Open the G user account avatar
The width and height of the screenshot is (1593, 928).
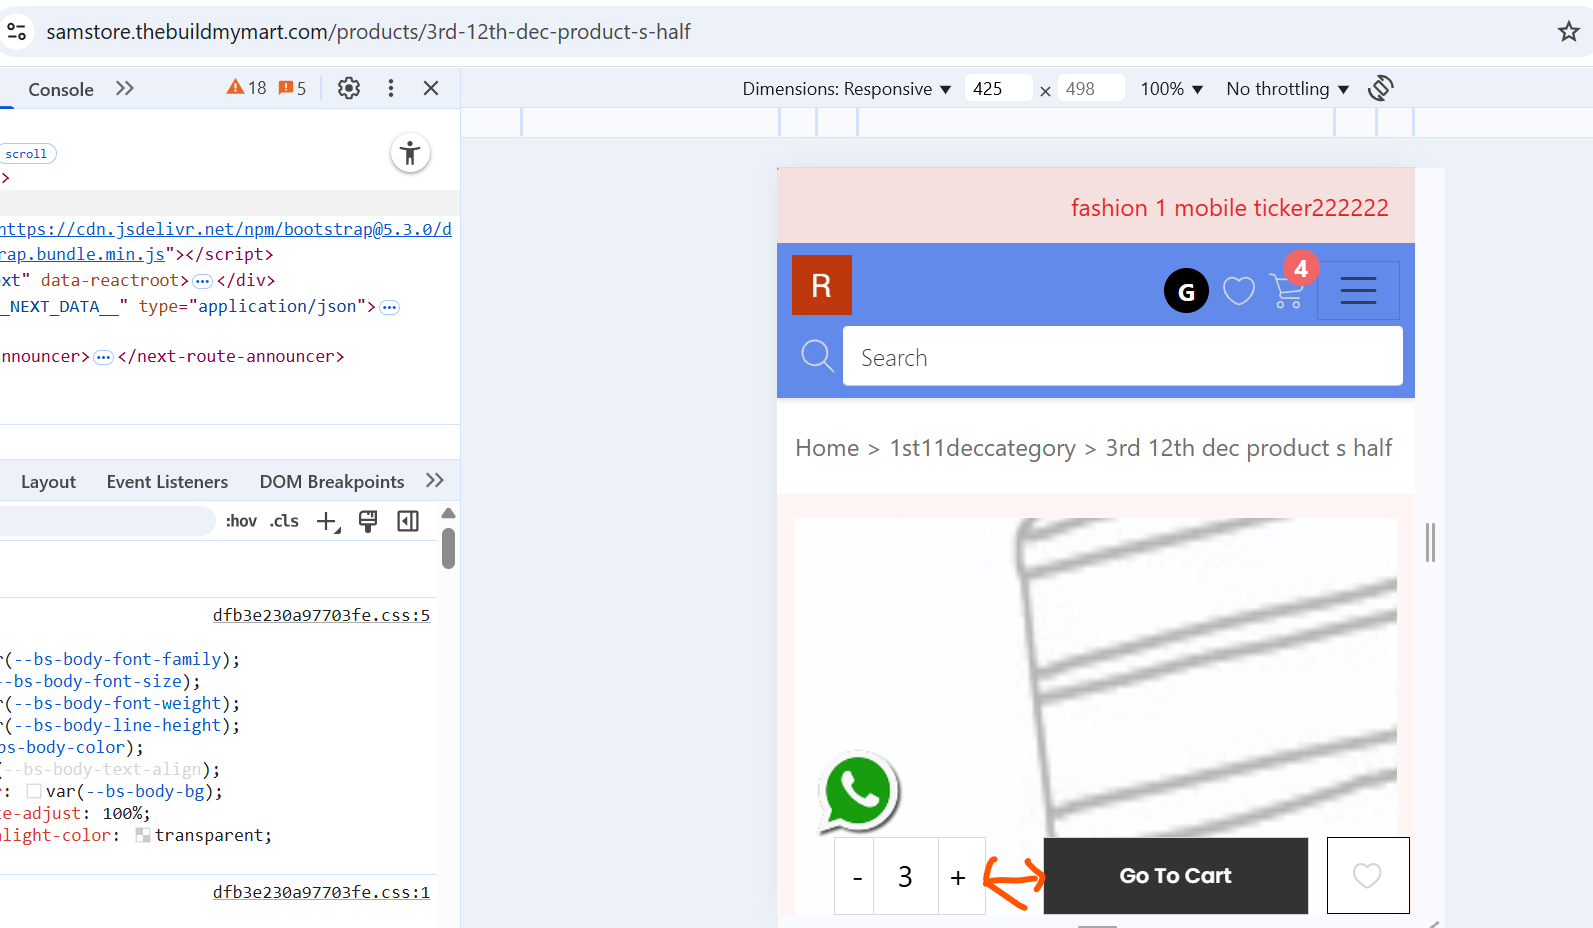[x=1186, y=291]
